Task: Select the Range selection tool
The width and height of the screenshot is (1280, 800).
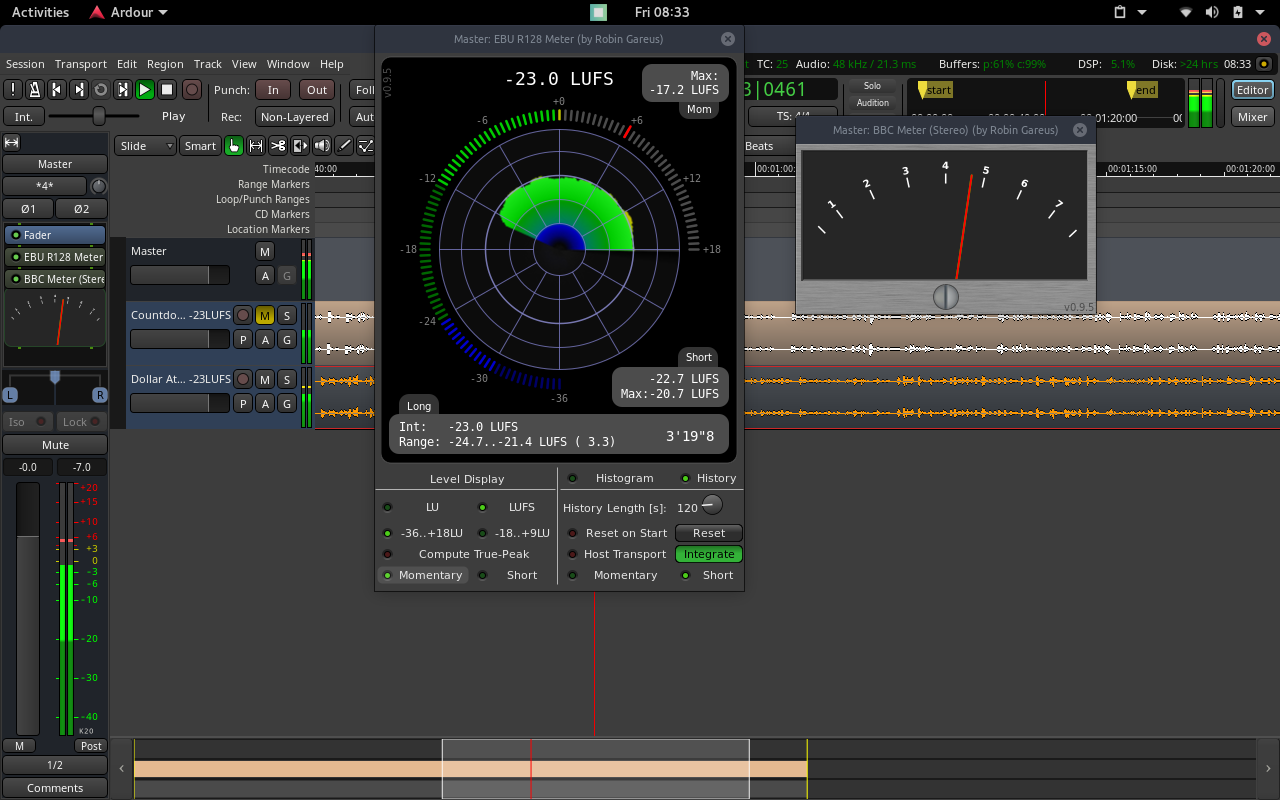Action: click(x=256, y=146)
